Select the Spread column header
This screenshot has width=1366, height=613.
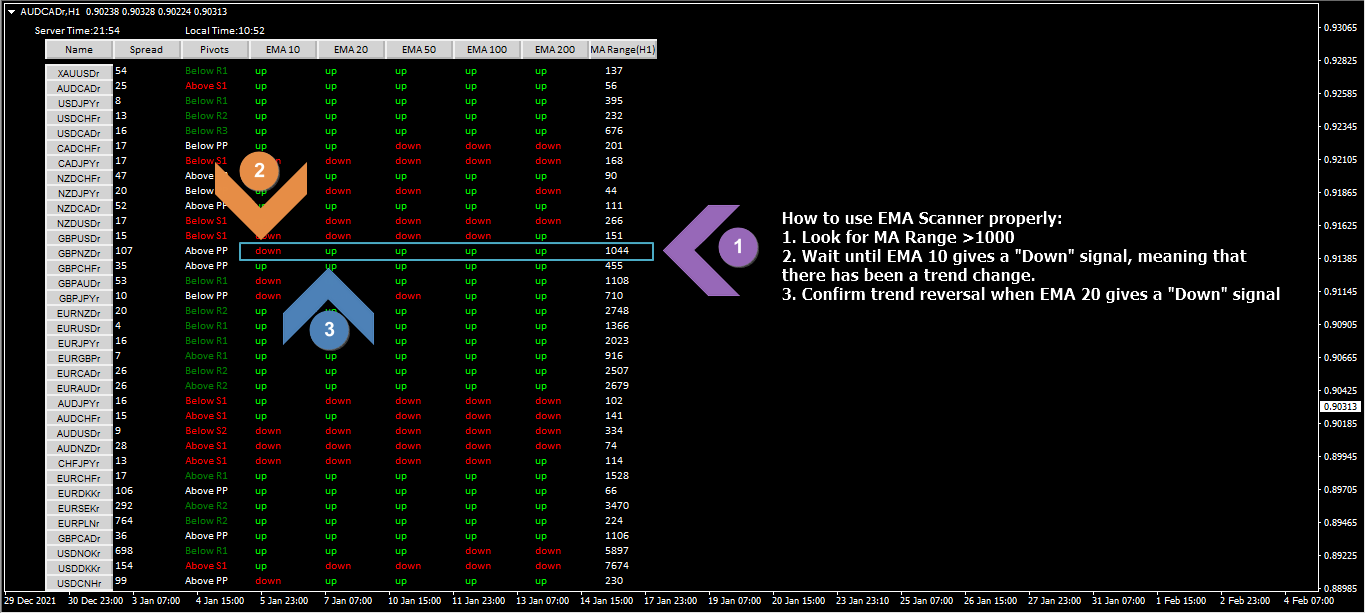(x=146, y=49)
